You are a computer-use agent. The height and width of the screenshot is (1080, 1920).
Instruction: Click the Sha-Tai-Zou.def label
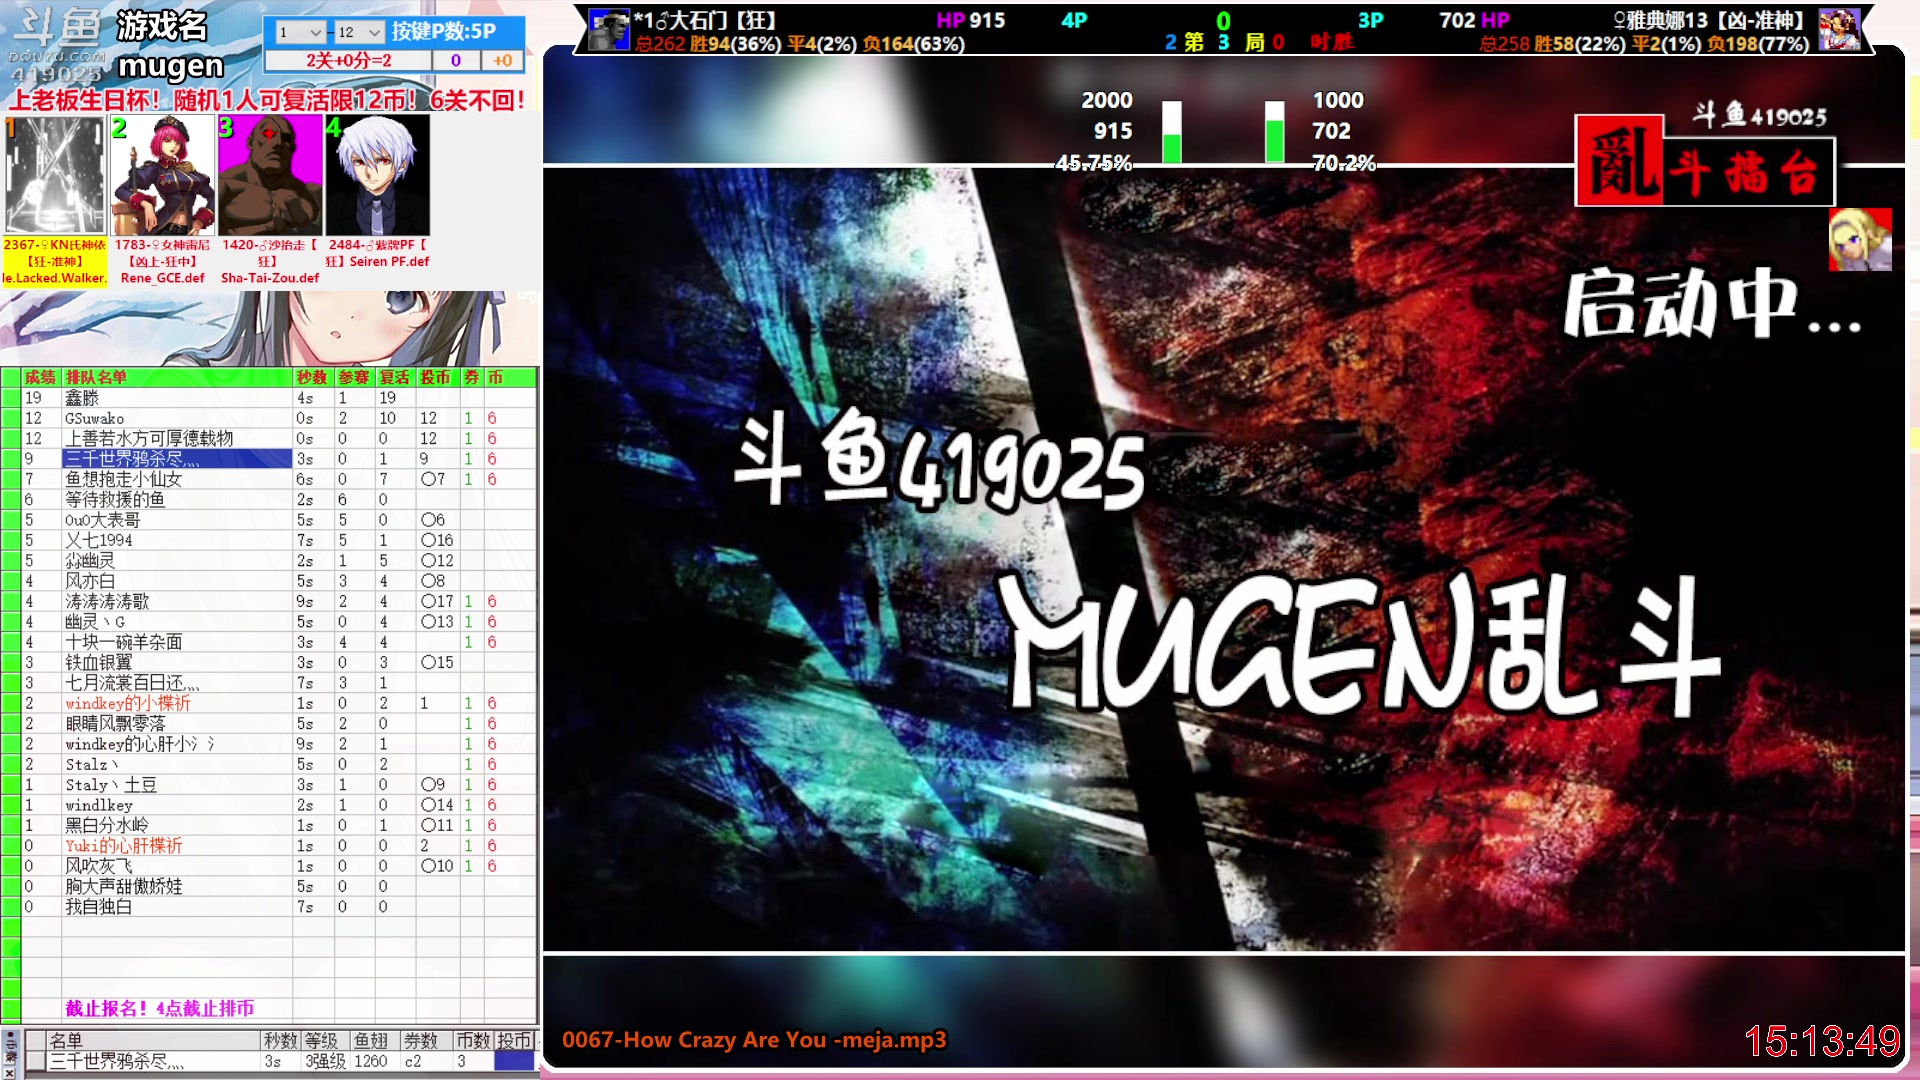pos(270,278)
